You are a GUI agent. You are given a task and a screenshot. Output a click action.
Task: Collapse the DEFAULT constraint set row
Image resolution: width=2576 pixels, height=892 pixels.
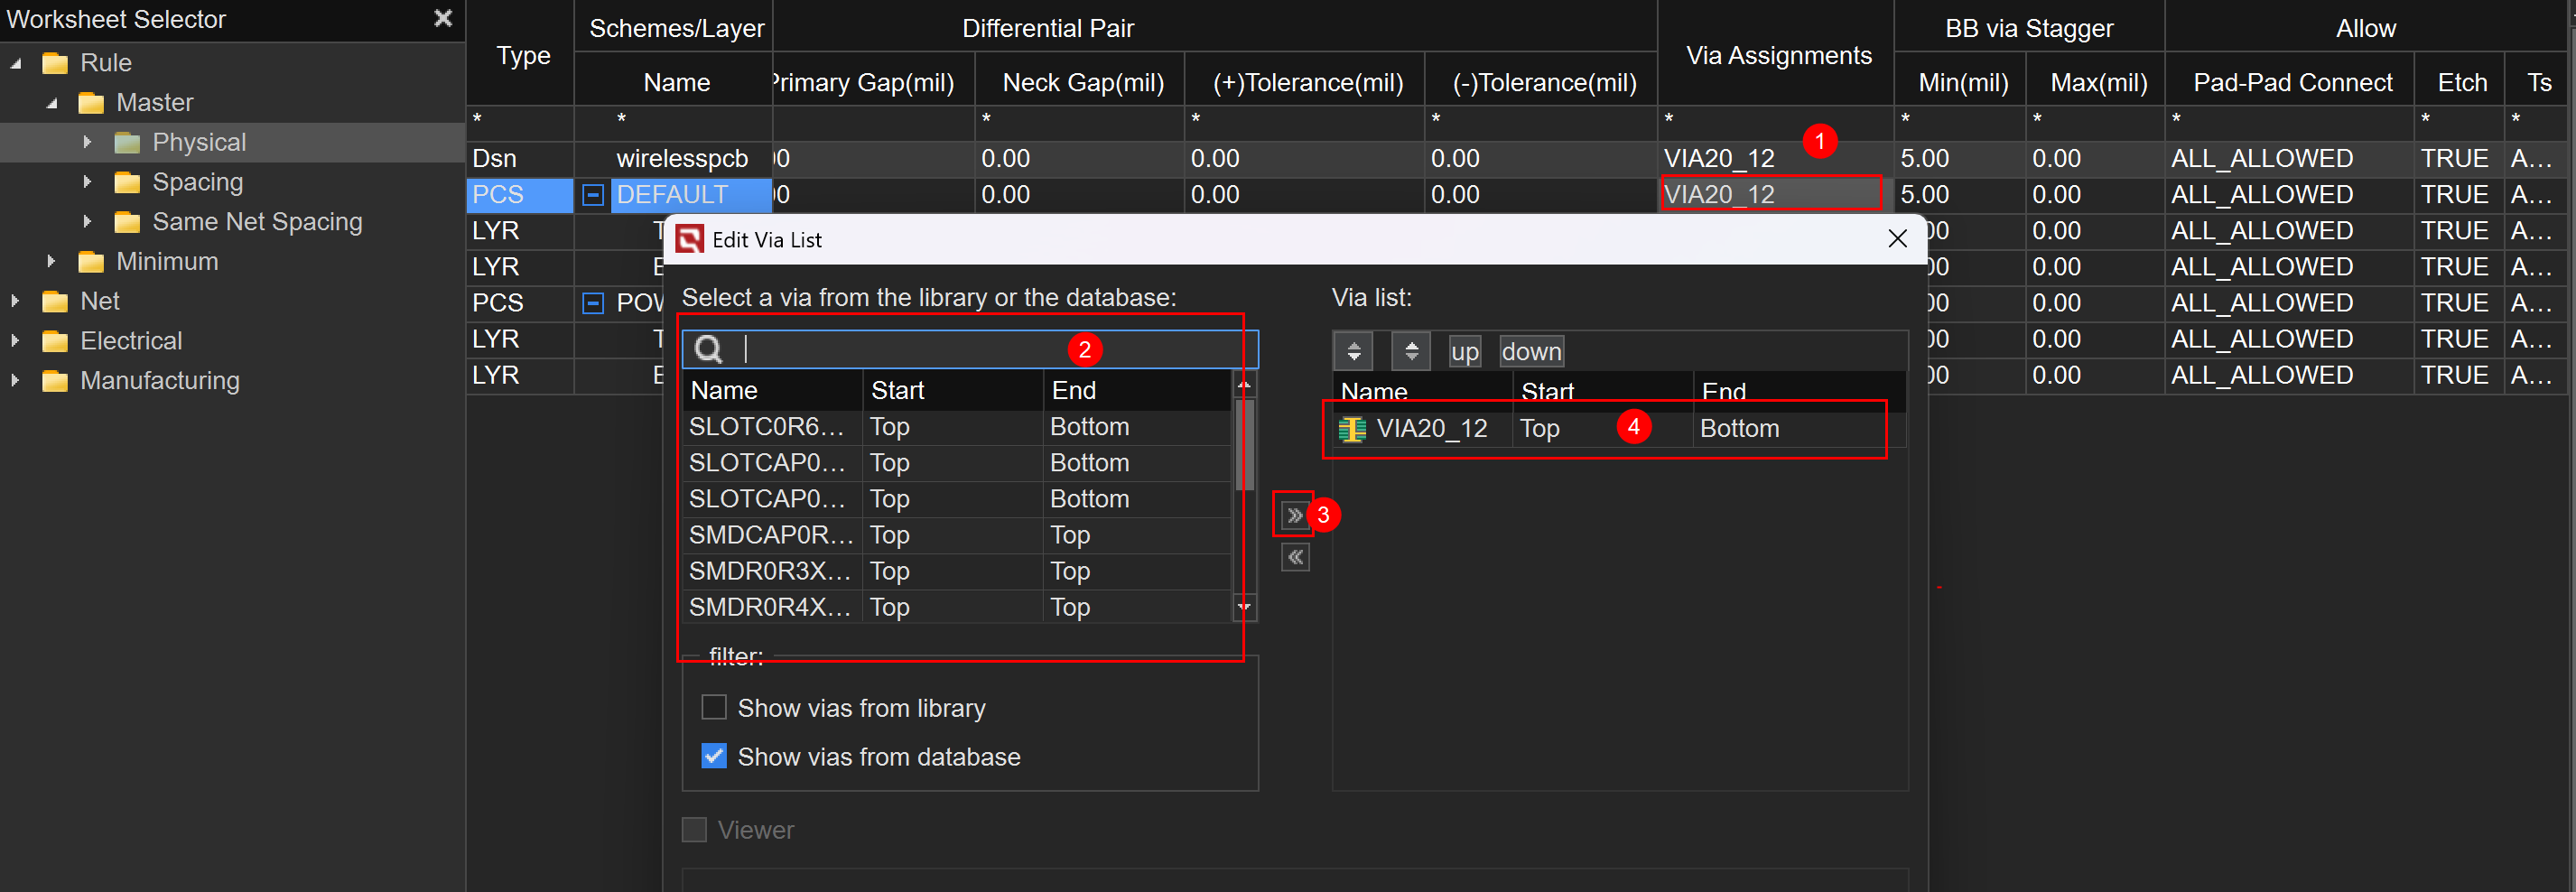point(593,195)
